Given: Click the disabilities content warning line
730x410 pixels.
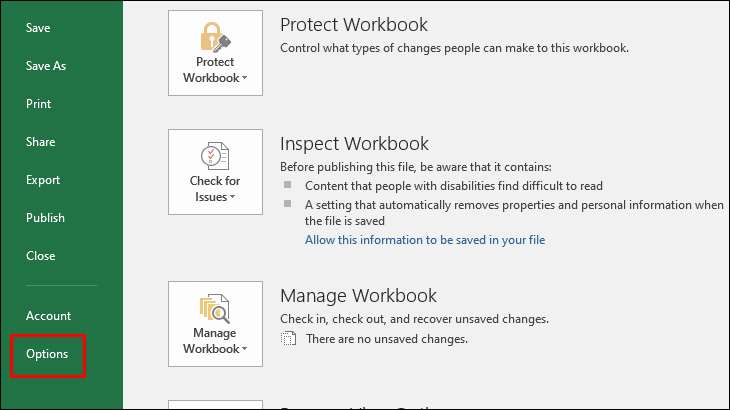Looking at the screenshot, I should [453, 186].
